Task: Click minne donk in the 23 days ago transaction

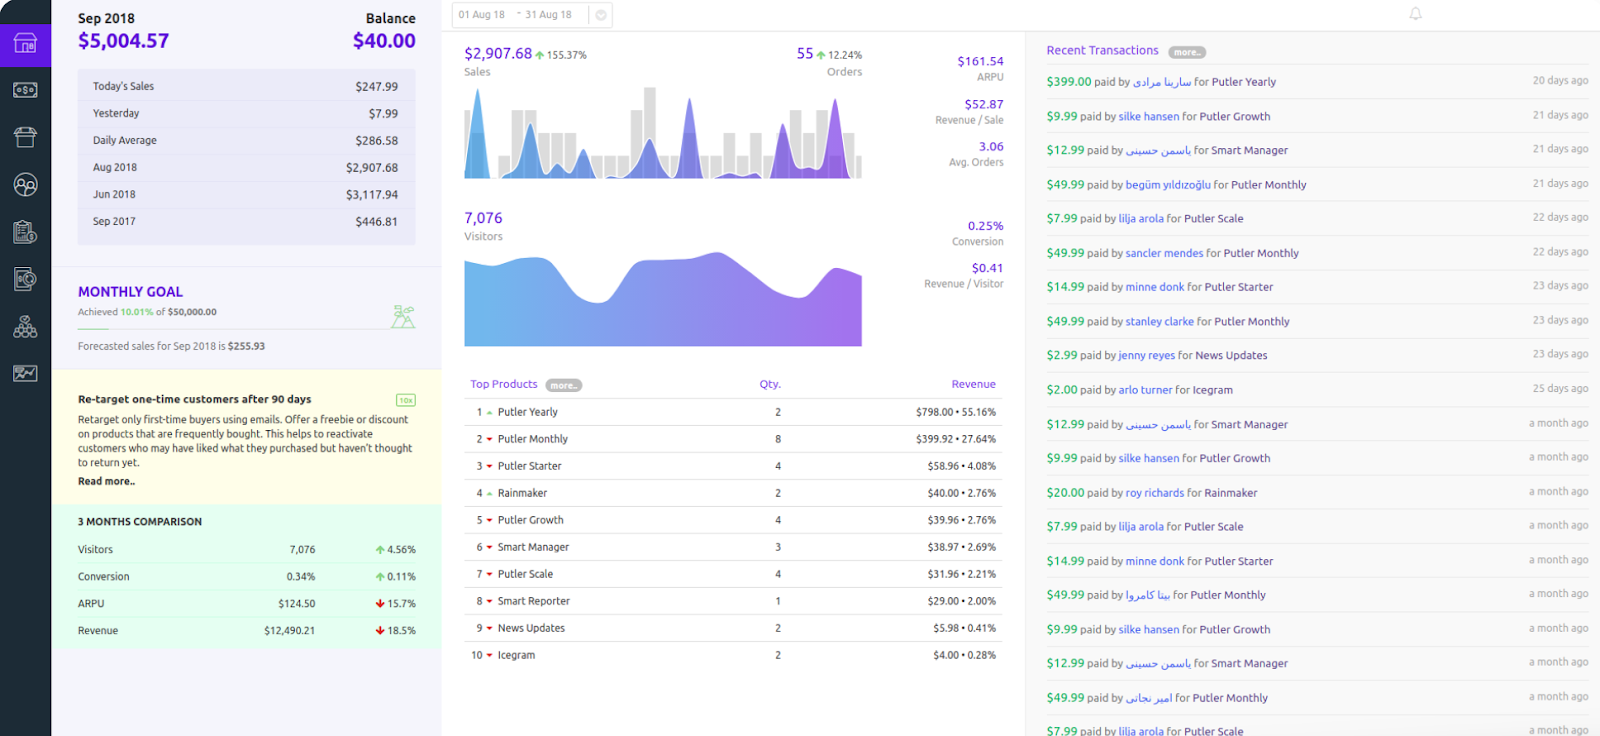Action: pyautogui.click(x=1155, y=287)
